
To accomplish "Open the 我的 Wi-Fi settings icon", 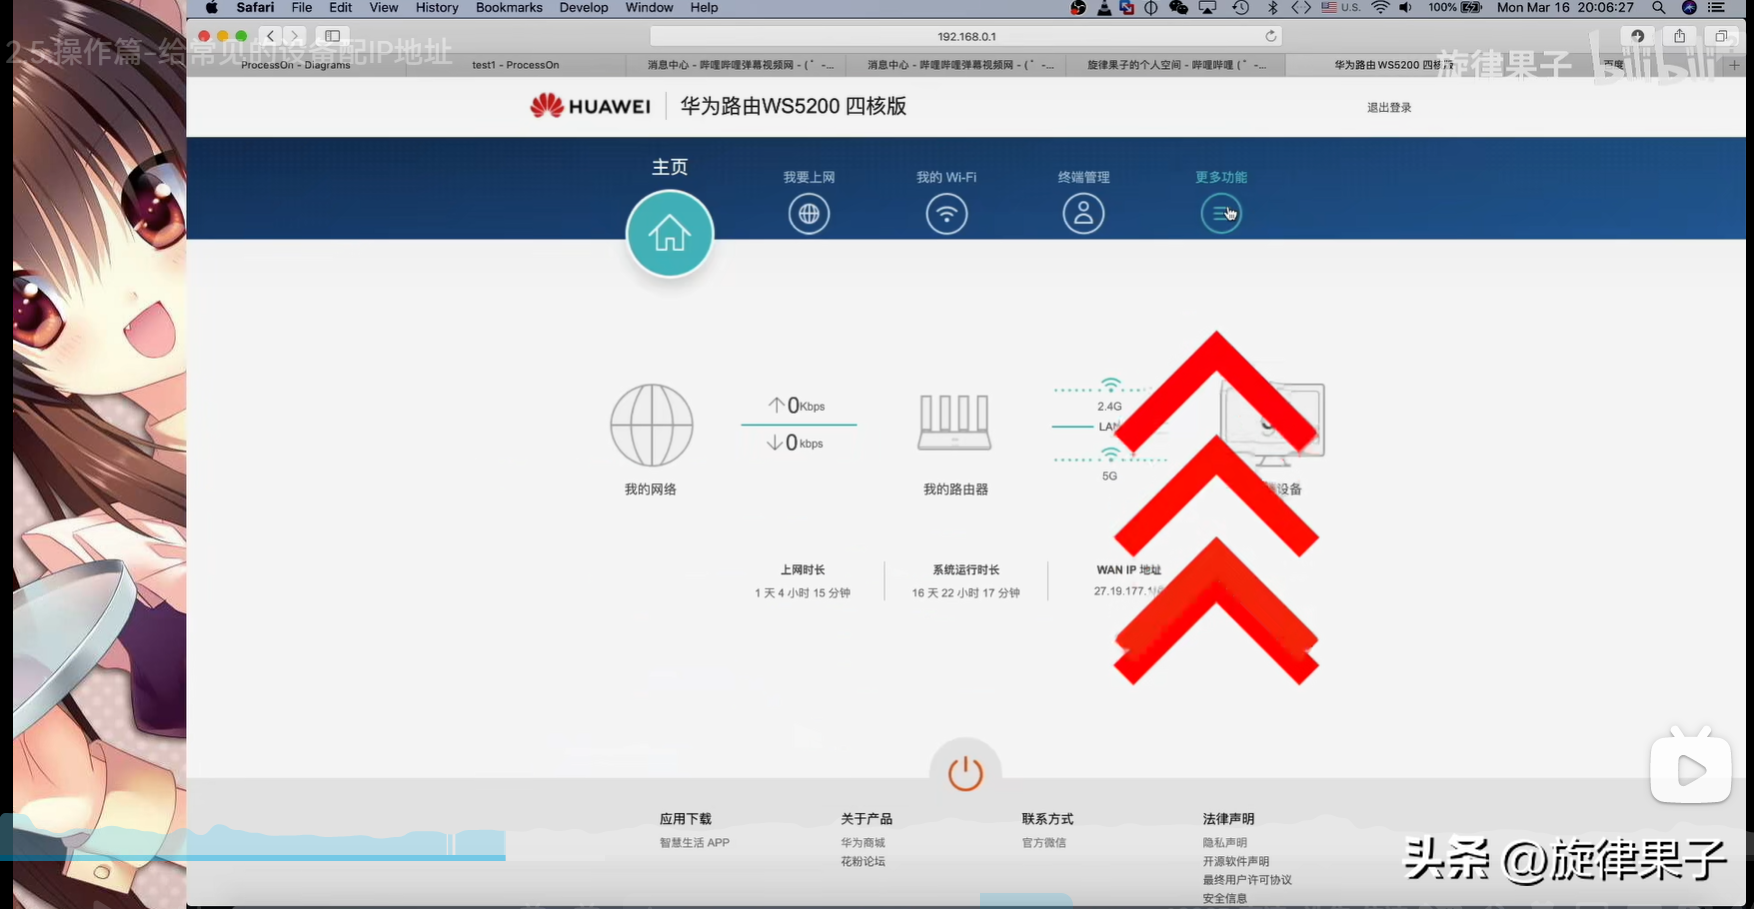I will tap(946, 214).
